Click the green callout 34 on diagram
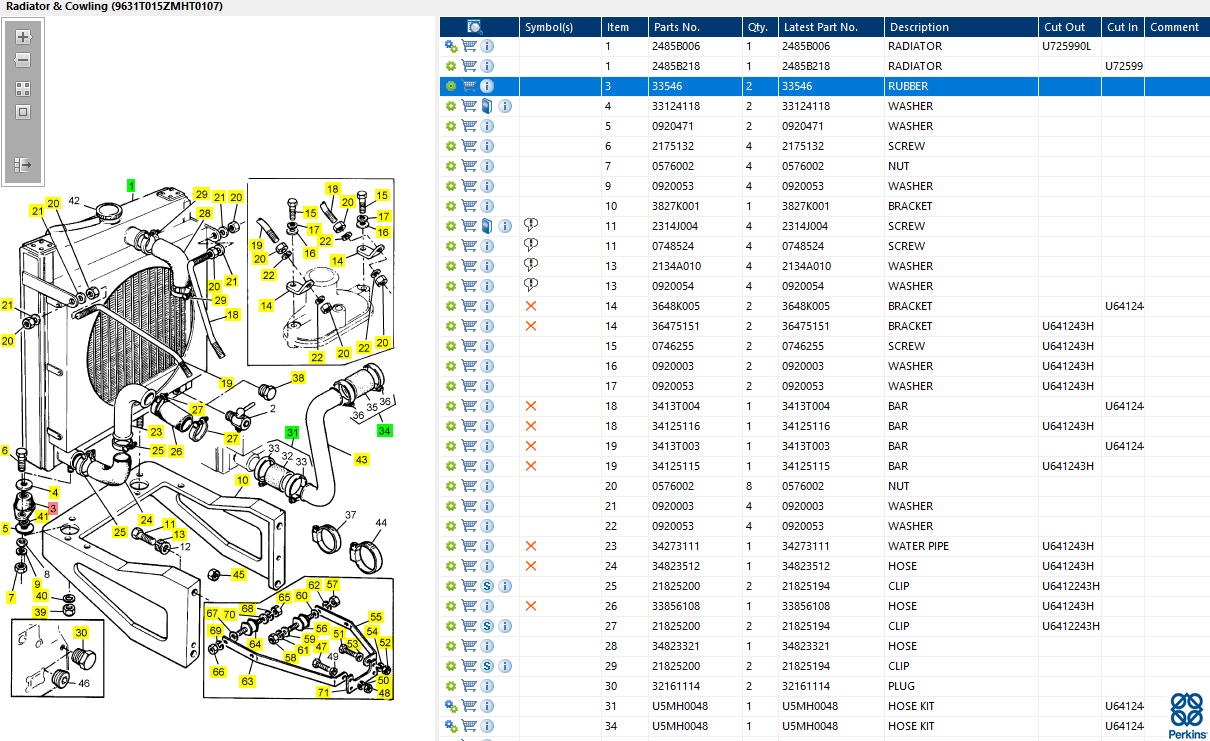This screenshot has width=1210, height=741. coord(384,431)
